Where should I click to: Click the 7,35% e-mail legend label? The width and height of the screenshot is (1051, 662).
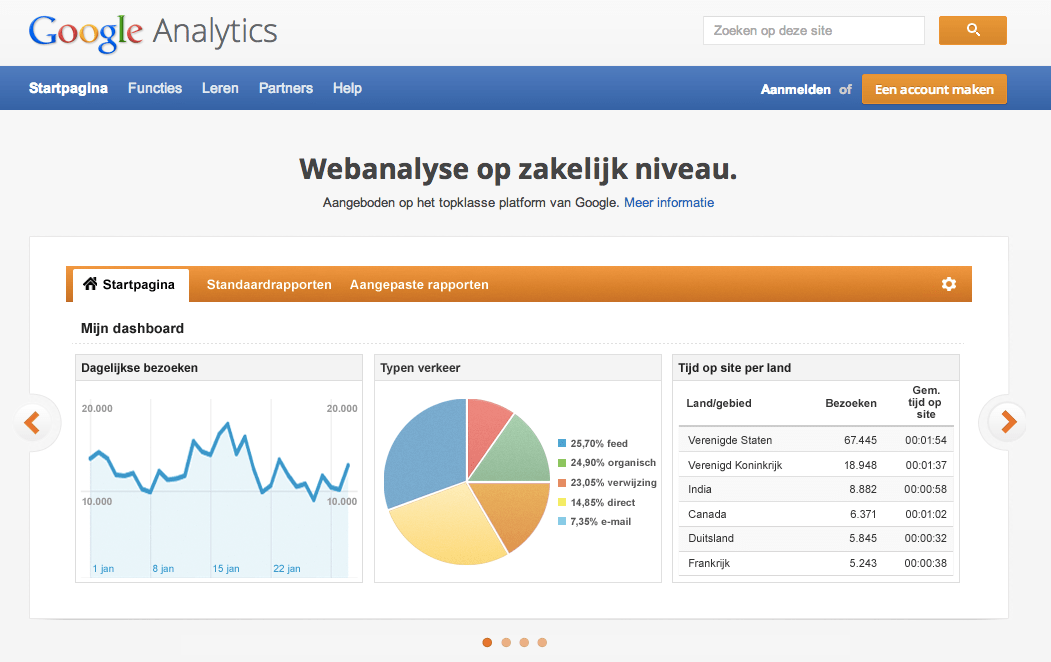(x=601, y=521)
